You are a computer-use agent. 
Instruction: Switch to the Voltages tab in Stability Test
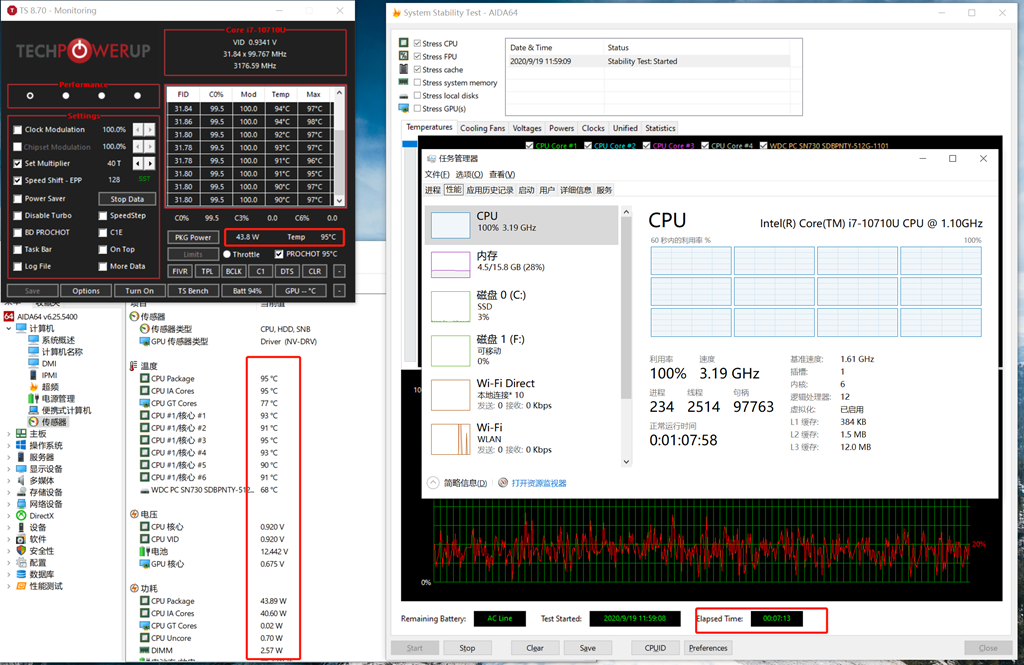click(527, 128)
